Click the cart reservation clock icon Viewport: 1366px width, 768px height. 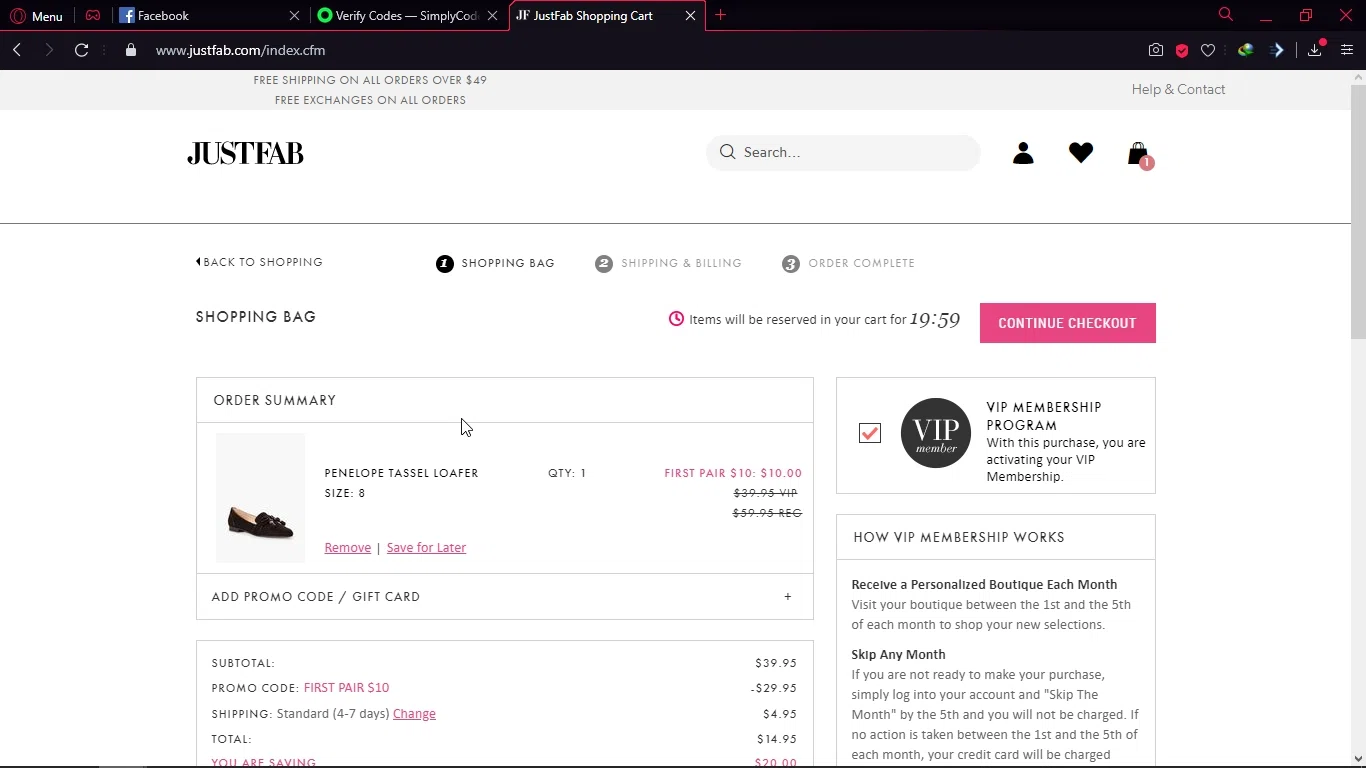pyautogui.click(x=676, y=319)
